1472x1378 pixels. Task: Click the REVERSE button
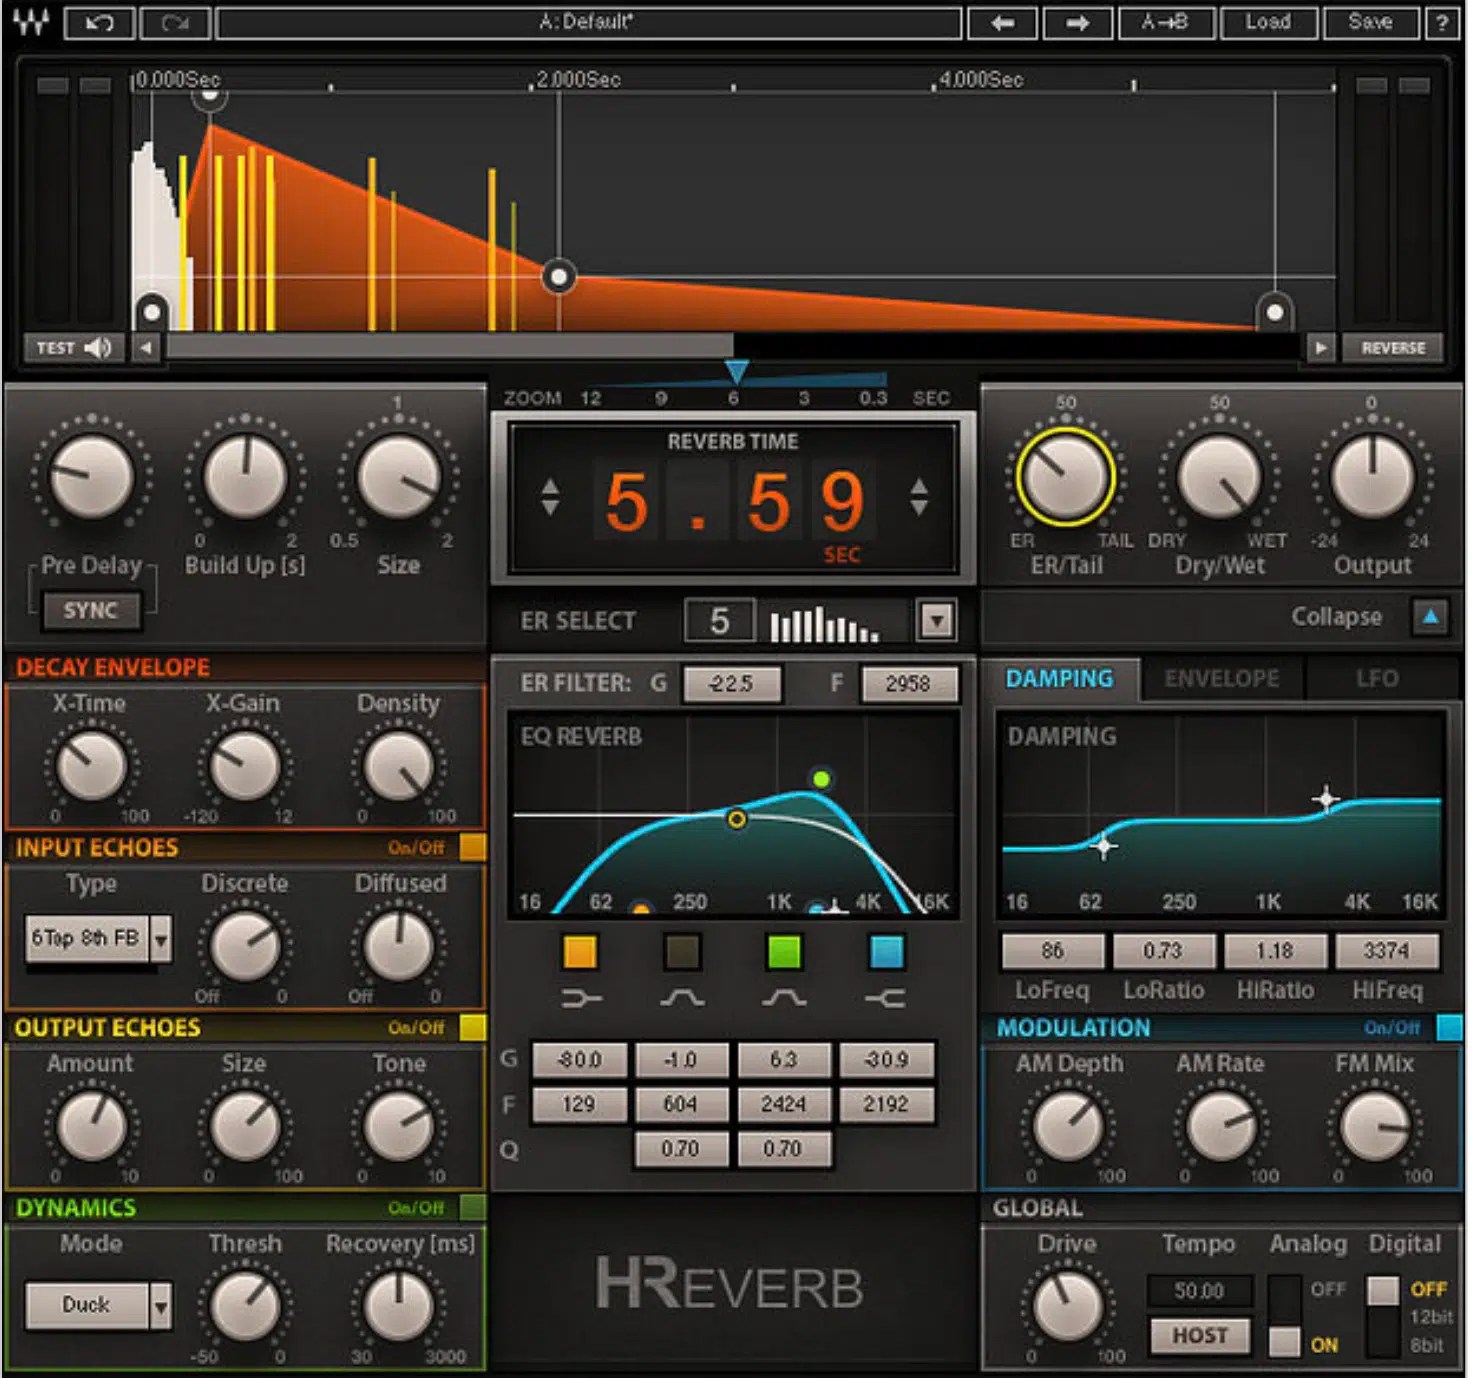point(1392,348)
